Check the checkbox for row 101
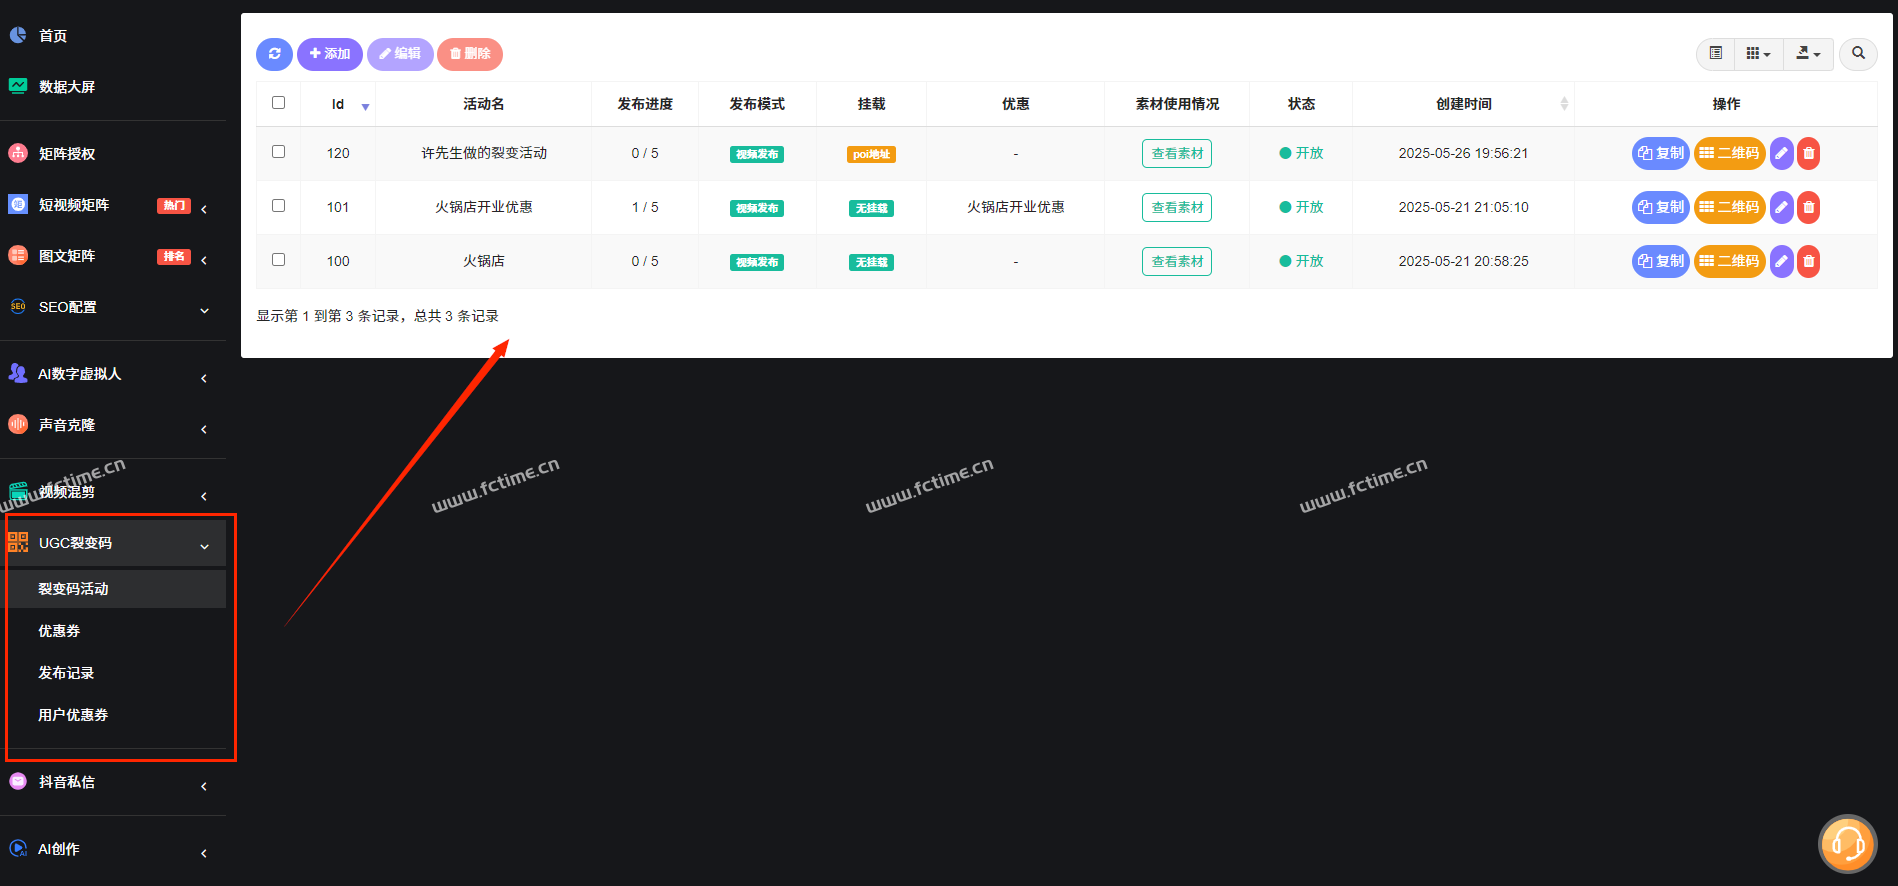The image size is (1898, 886). (278, 206)
